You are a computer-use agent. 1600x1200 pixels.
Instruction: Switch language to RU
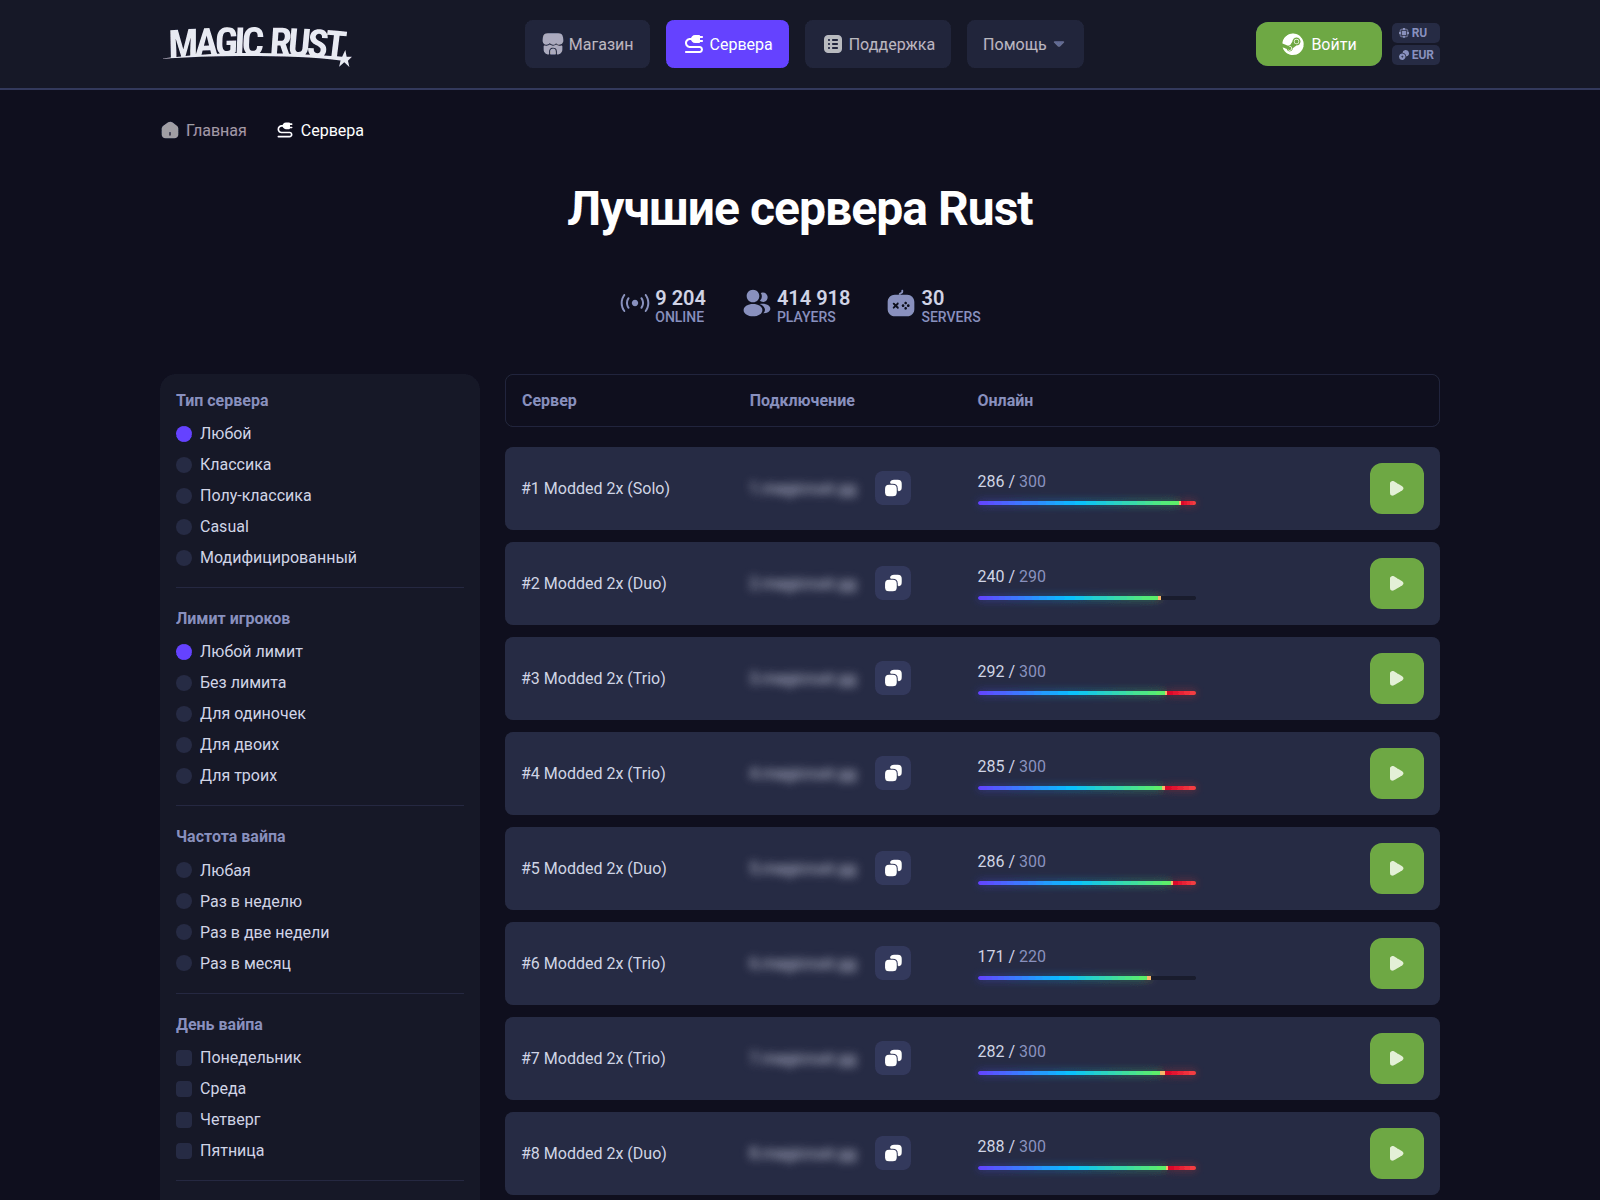[x=1416, y=31]
